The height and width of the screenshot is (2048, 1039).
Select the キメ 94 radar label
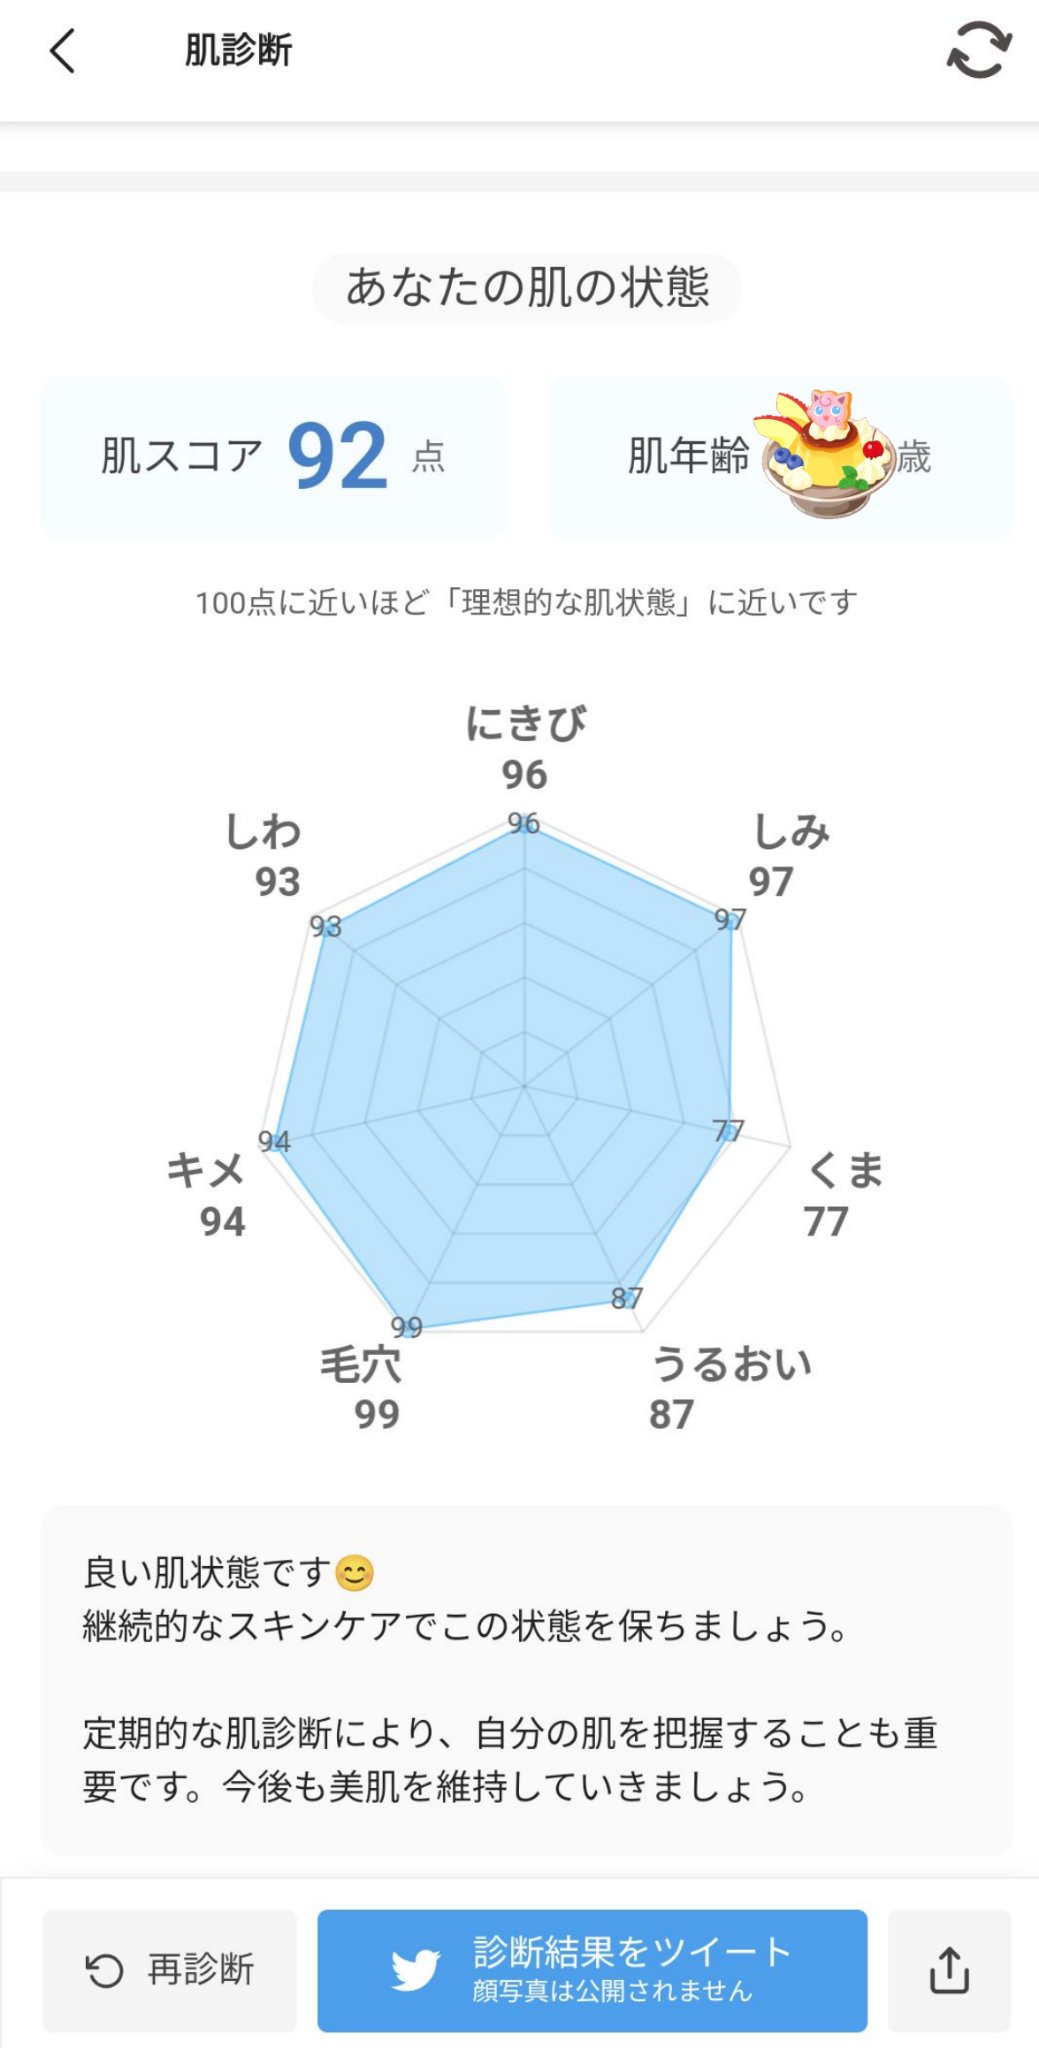[207, 1194]
